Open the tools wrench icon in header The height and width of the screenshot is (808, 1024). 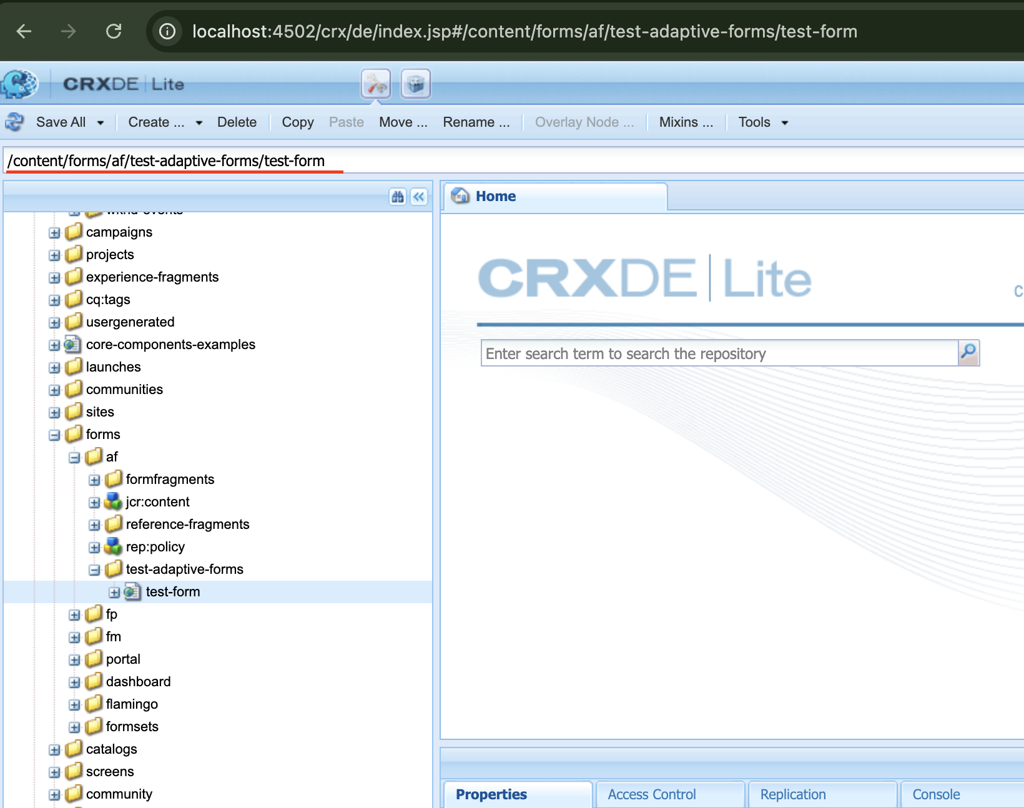[376, 84]
